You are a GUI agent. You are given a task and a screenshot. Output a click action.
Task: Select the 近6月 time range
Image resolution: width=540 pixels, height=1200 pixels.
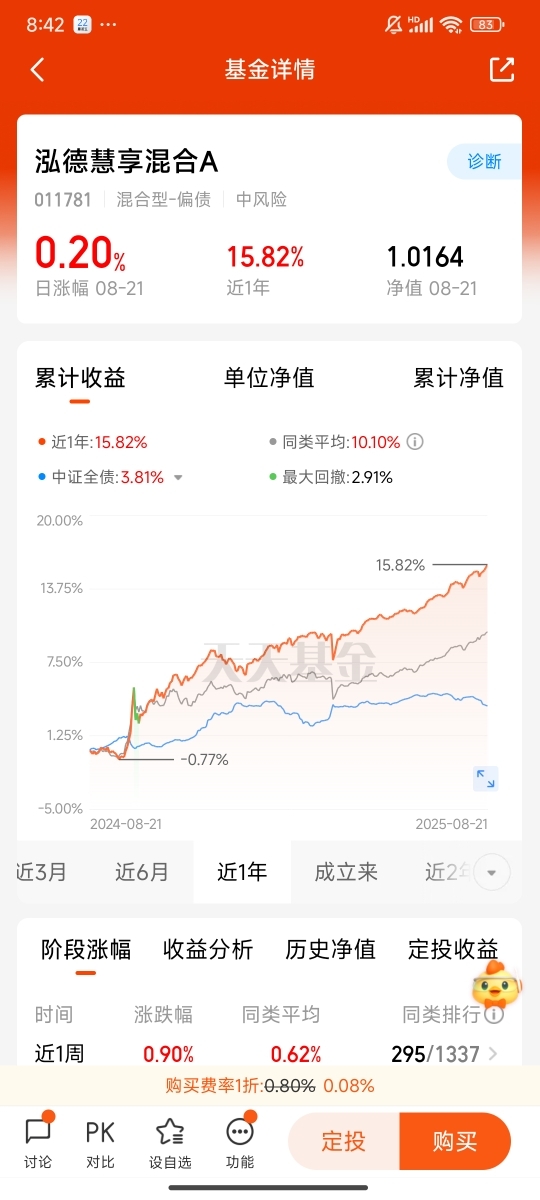click(142, 872)
